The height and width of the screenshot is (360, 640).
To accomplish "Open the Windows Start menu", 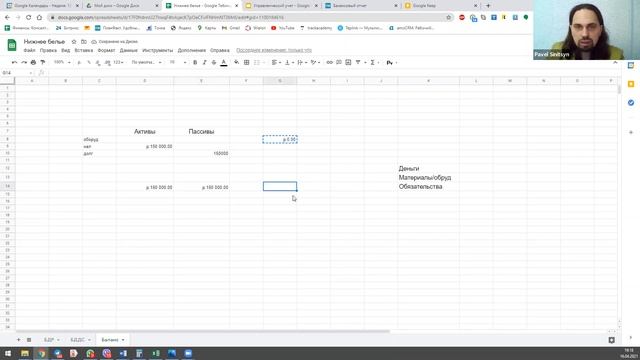I will 8,353.
